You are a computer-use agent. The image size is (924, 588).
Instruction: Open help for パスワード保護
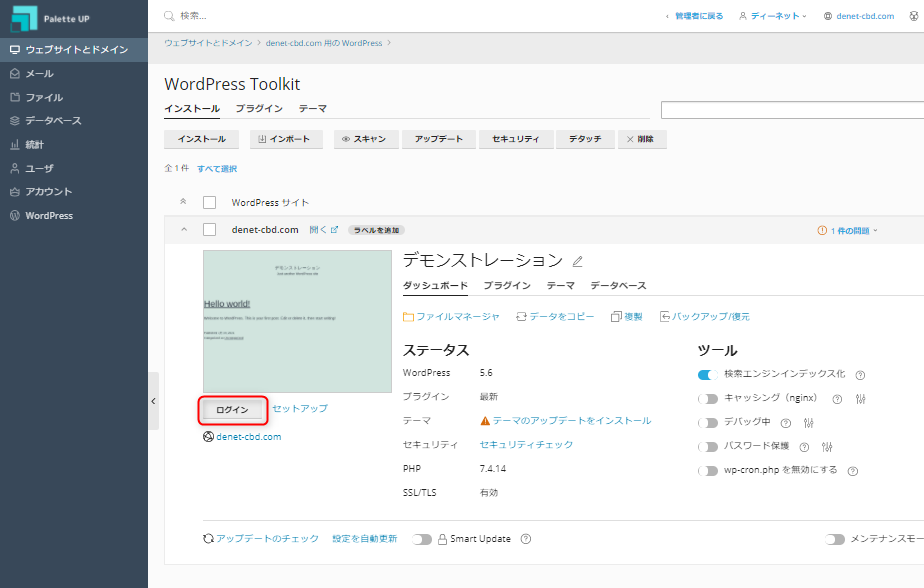click(804, 447)
